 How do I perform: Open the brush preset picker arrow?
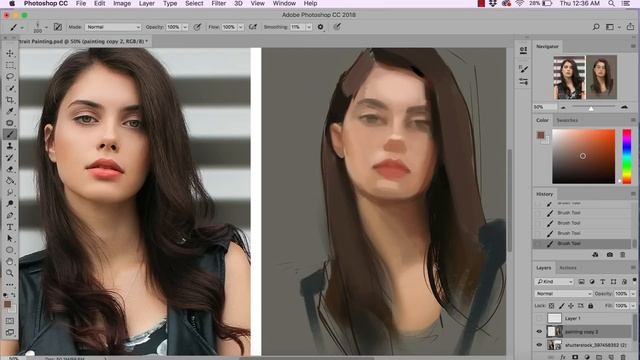pos(46,27)
